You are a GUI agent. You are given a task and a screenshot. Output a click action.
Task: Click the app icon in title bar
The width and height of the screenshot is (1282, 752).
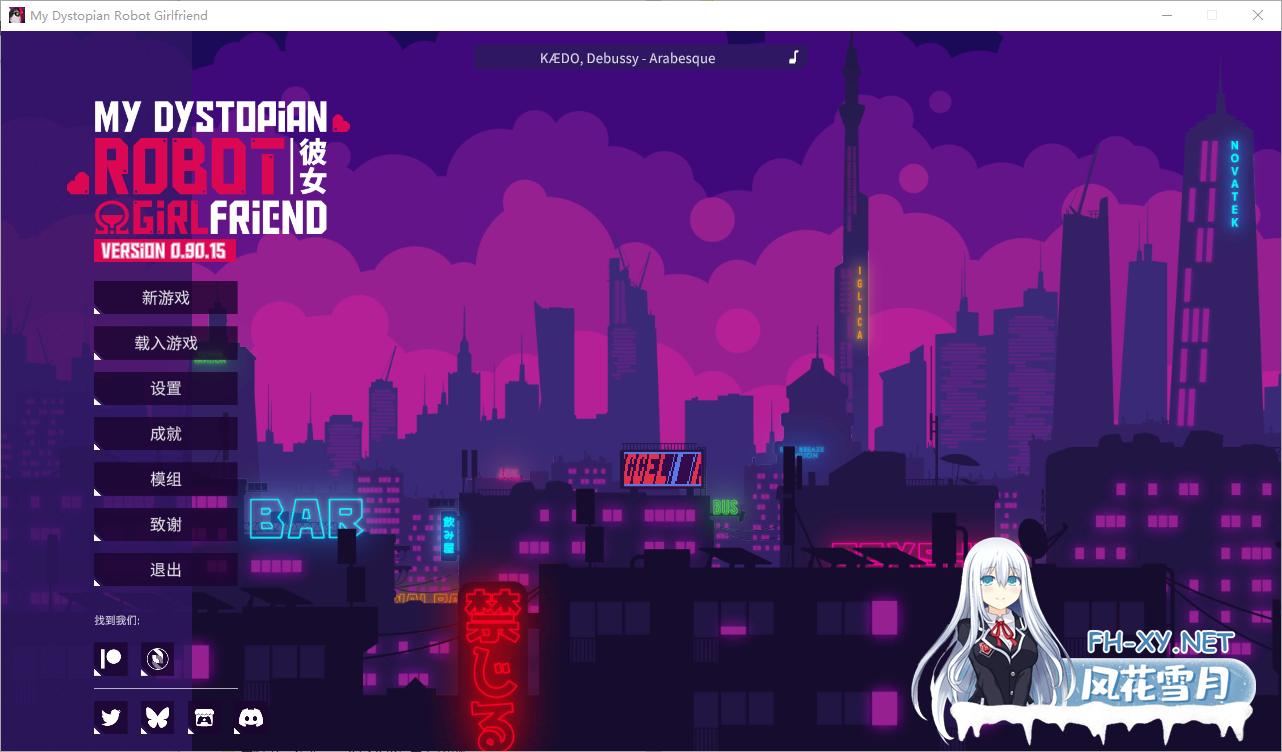pos(16,16)
